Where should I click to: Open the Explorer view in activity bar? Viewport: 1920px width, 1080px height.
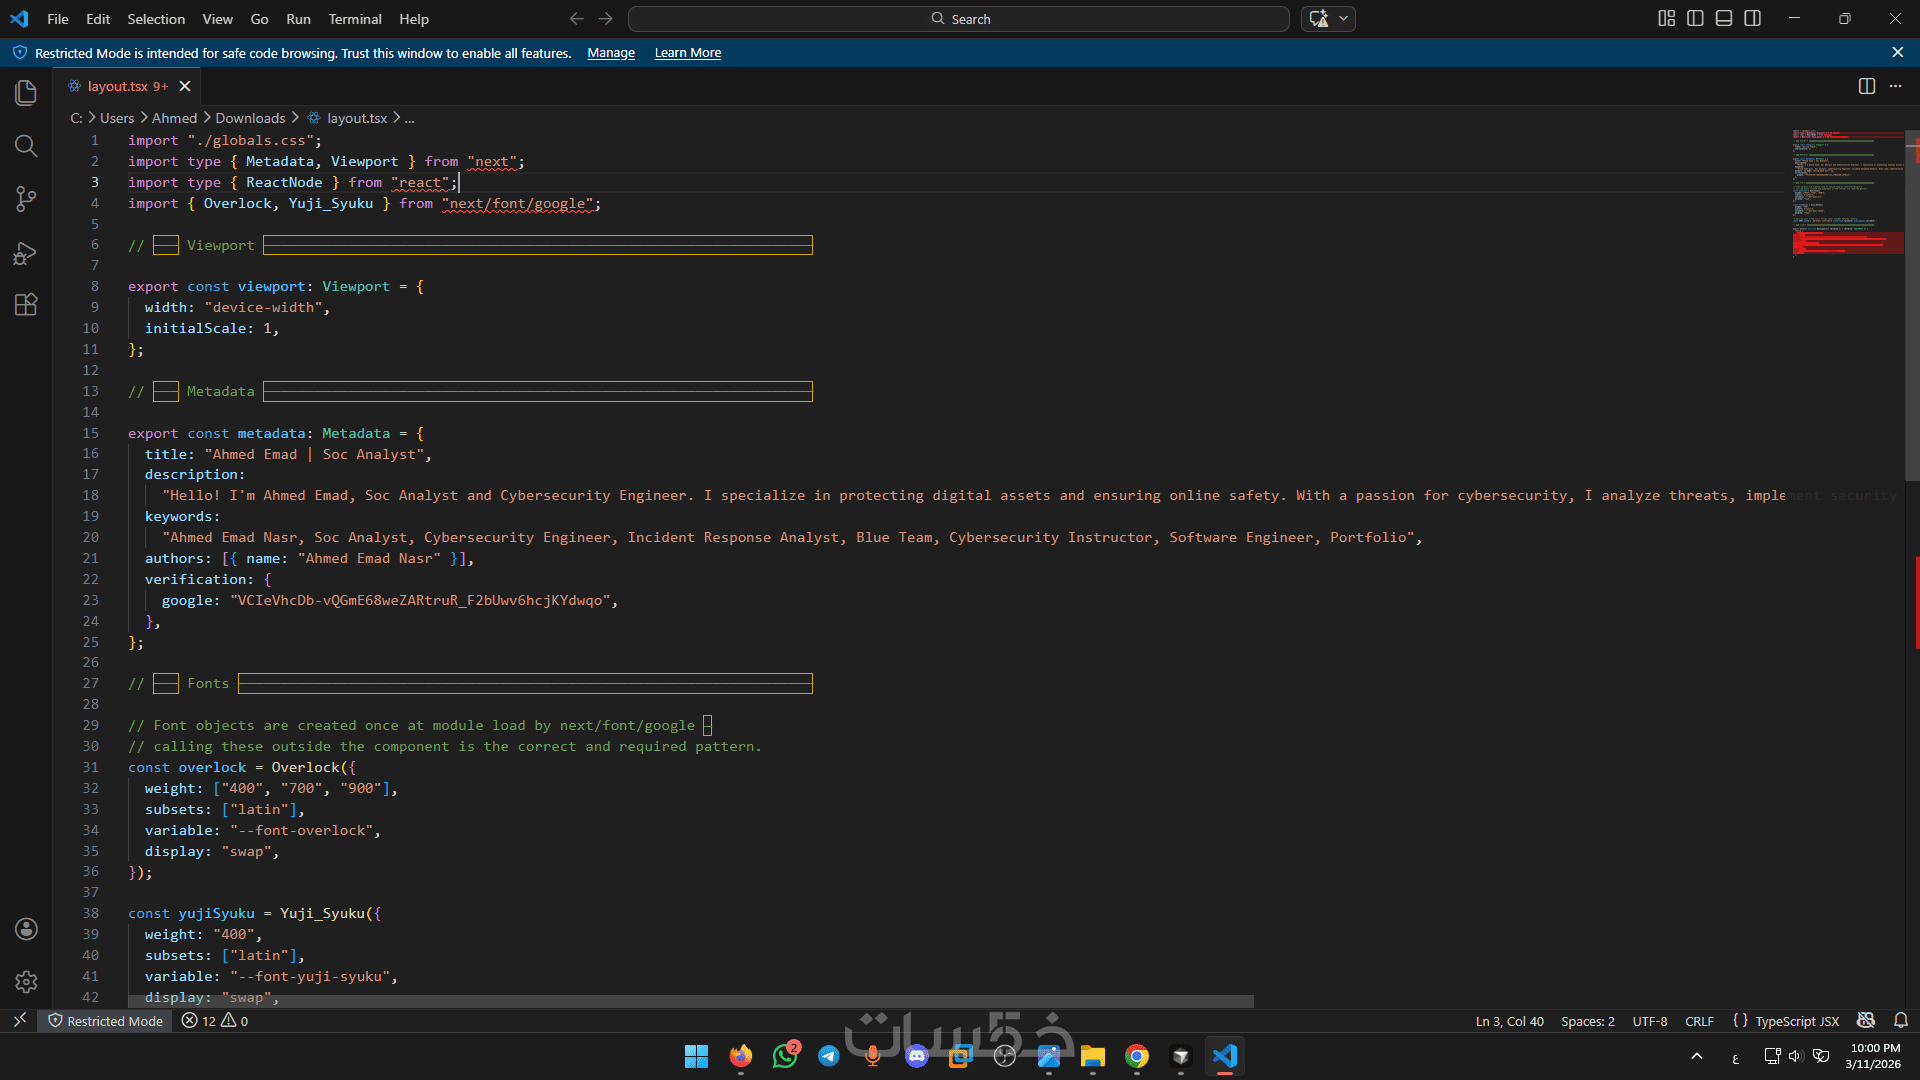pyautogui.click(x=26, y=93)
